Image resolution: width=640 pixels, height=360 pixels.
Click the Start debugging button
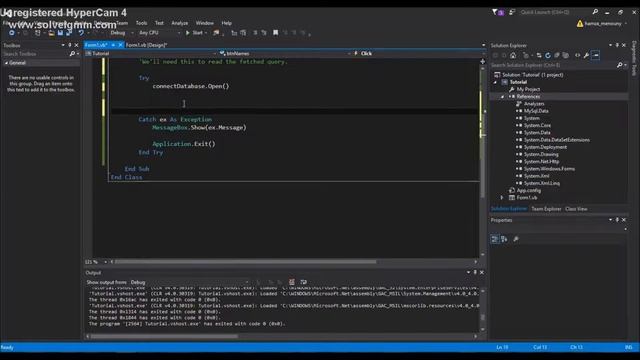pyautogui.click(x=194, y=33)
